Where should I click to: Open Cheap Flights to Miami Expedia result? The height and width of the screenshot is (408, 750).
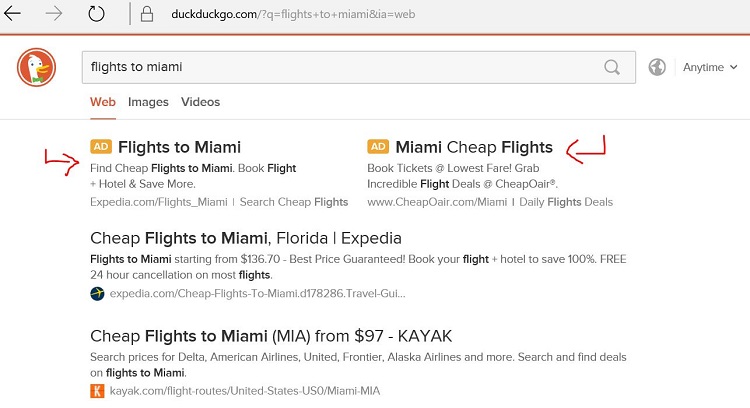(245, 238)
